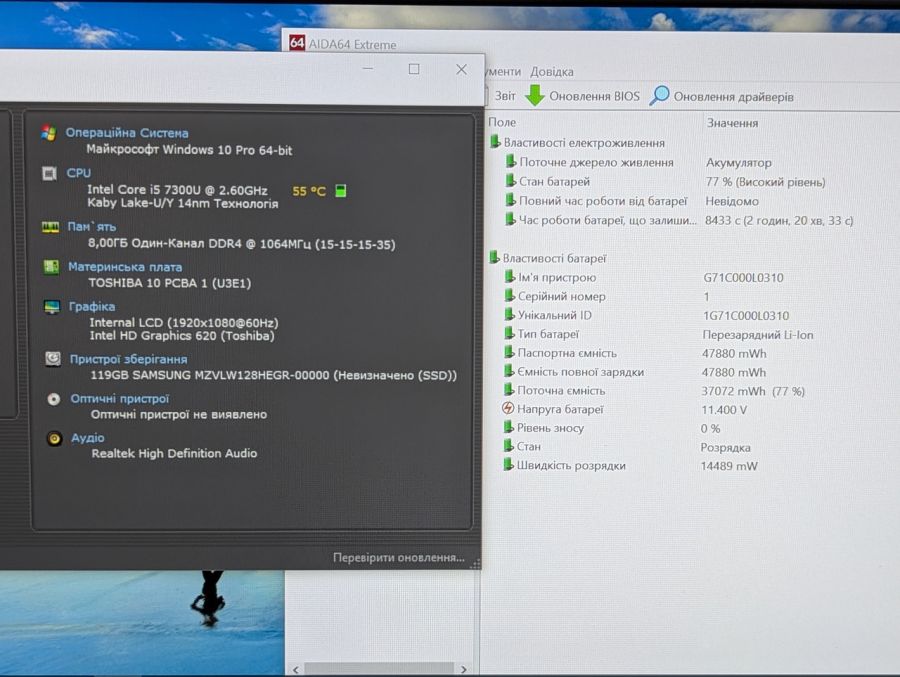Click the icon beside Унікальний ID
This screenshot has width=900, height=677.
point(510,315)
